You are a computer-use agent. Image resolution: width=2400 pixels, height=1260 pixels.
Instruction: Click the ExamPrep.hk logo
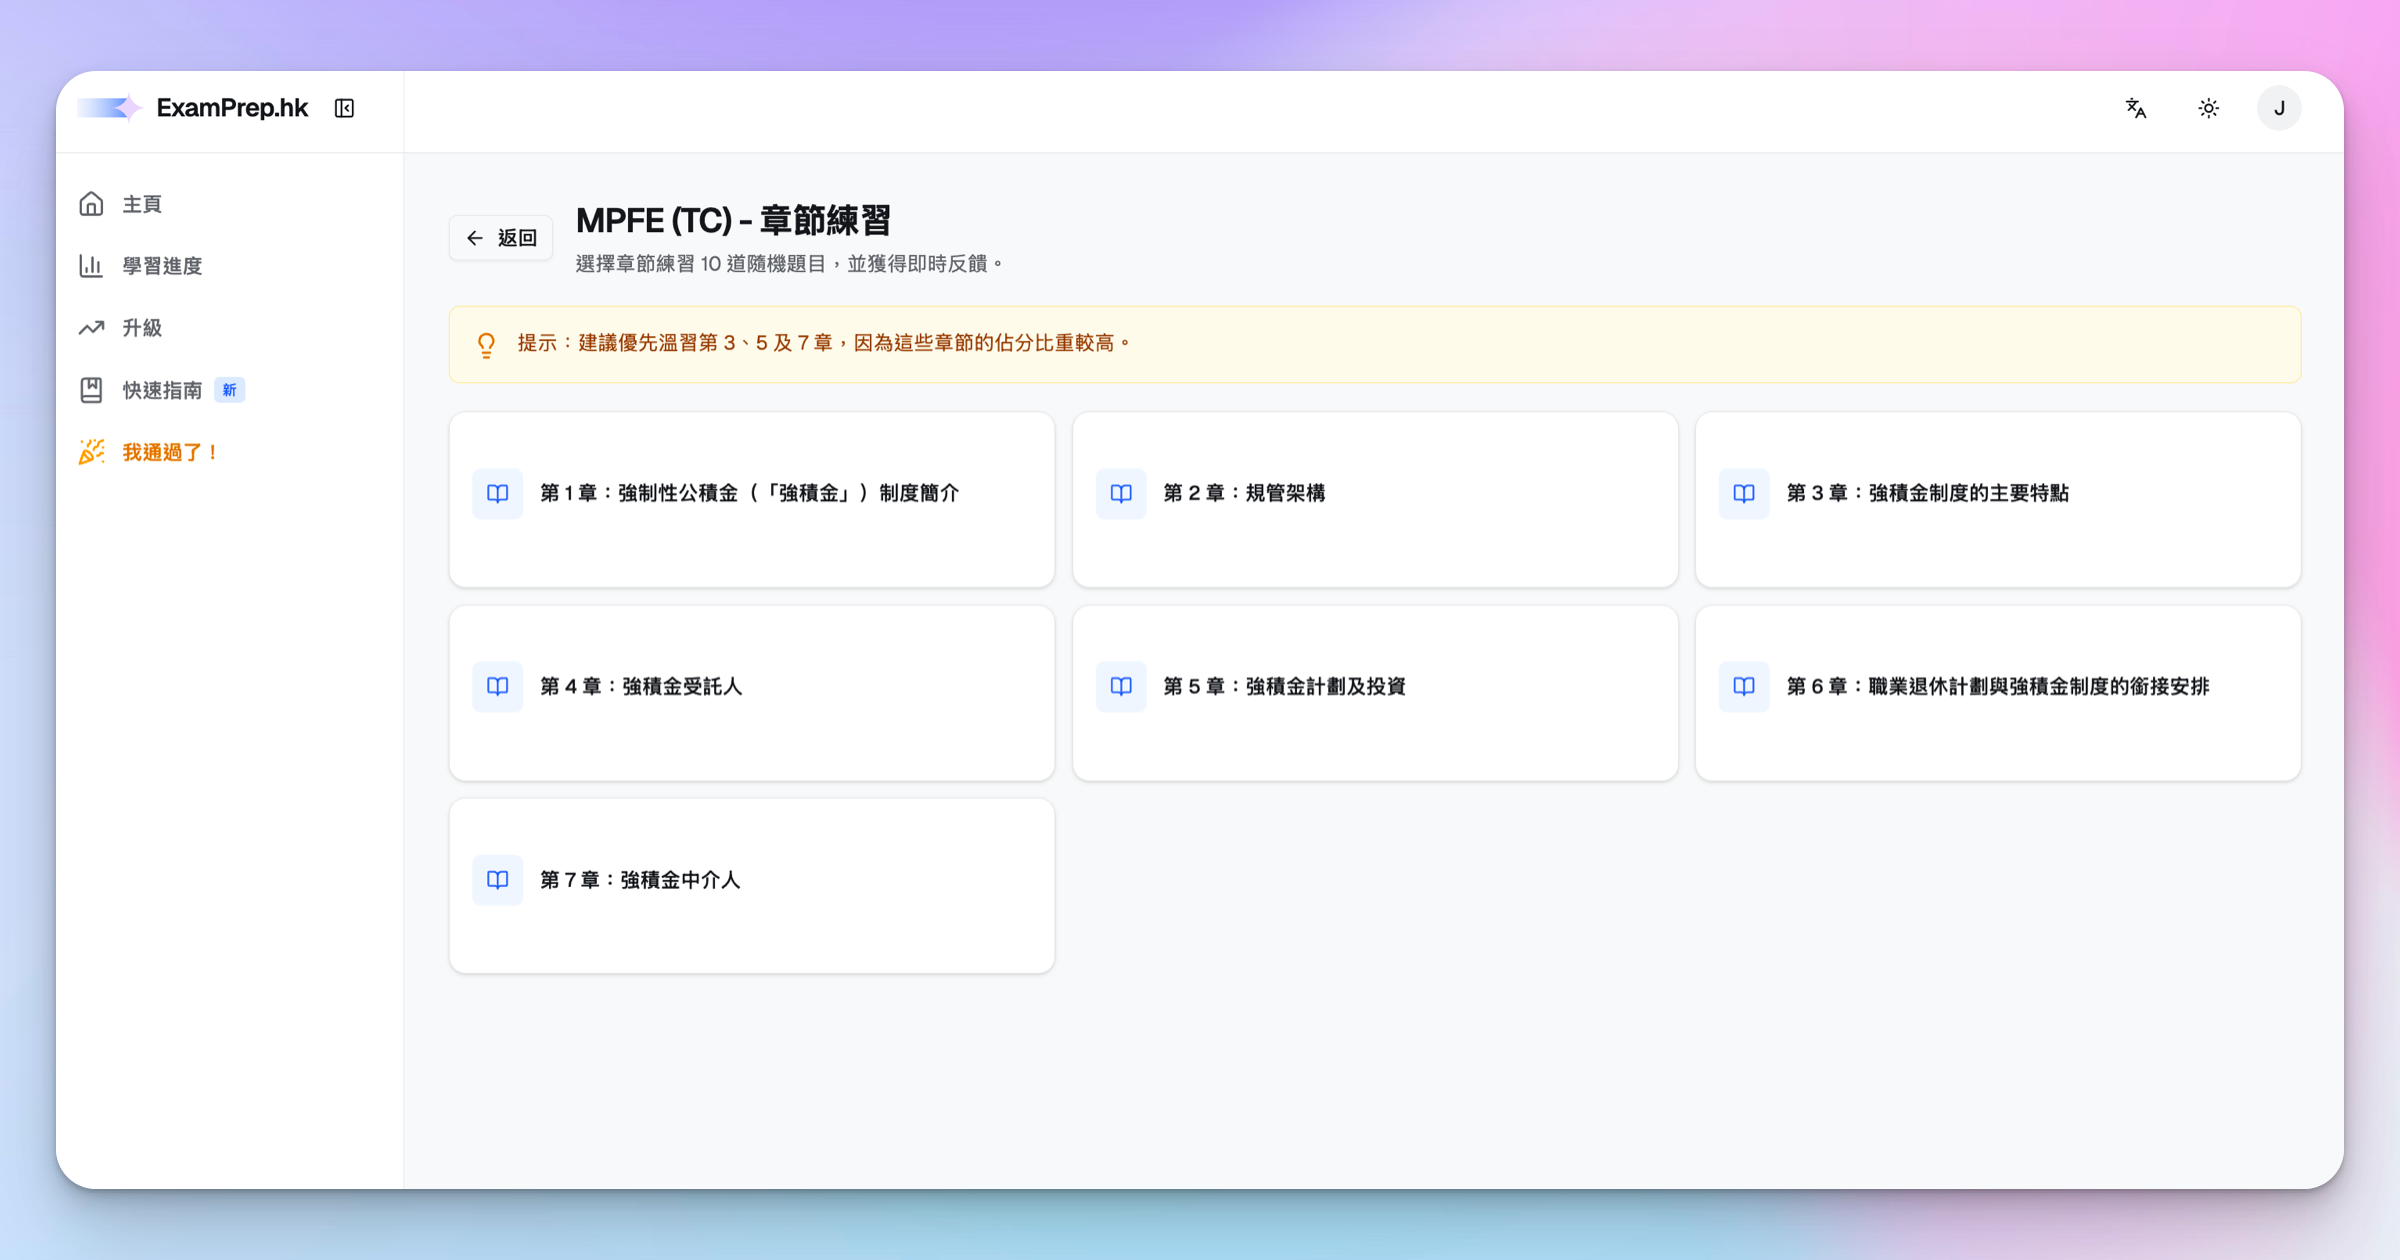click(x=193, y=108)
